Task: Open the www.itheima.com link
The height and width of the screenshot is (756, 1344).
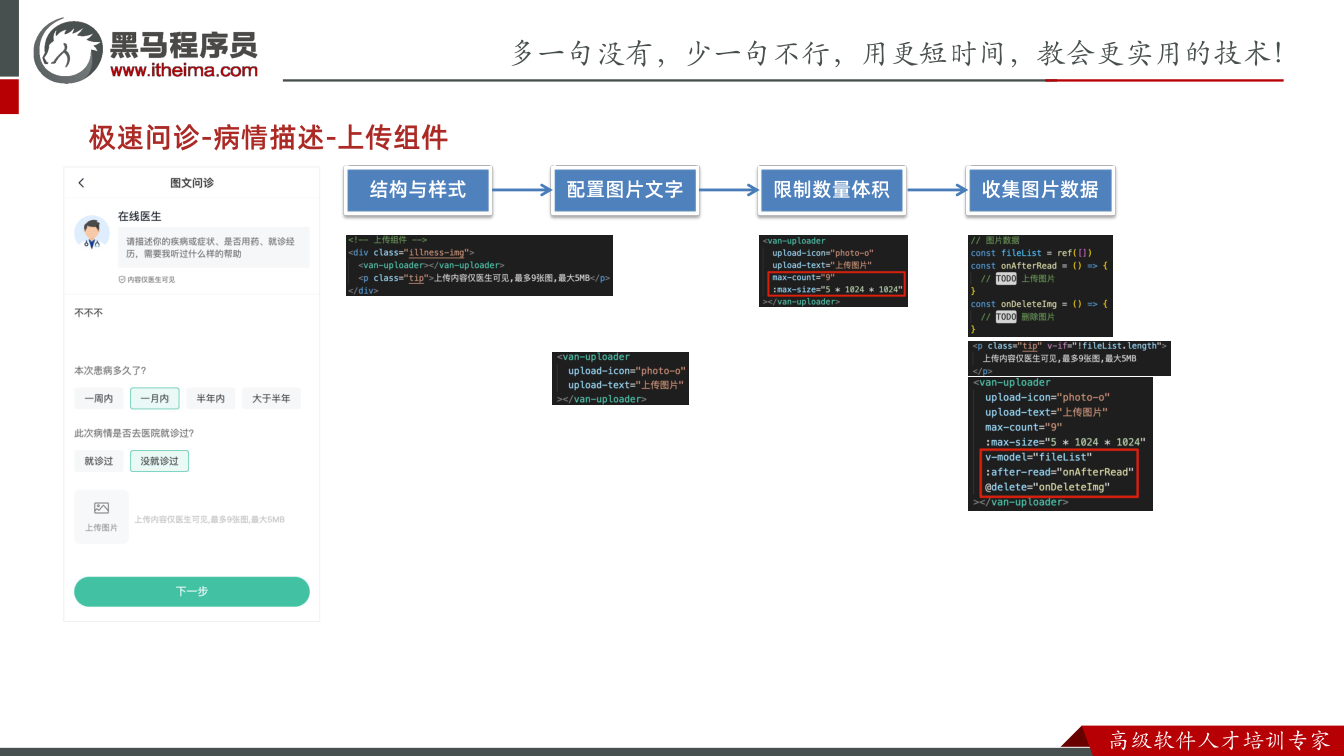Action: tap(184, 70)
